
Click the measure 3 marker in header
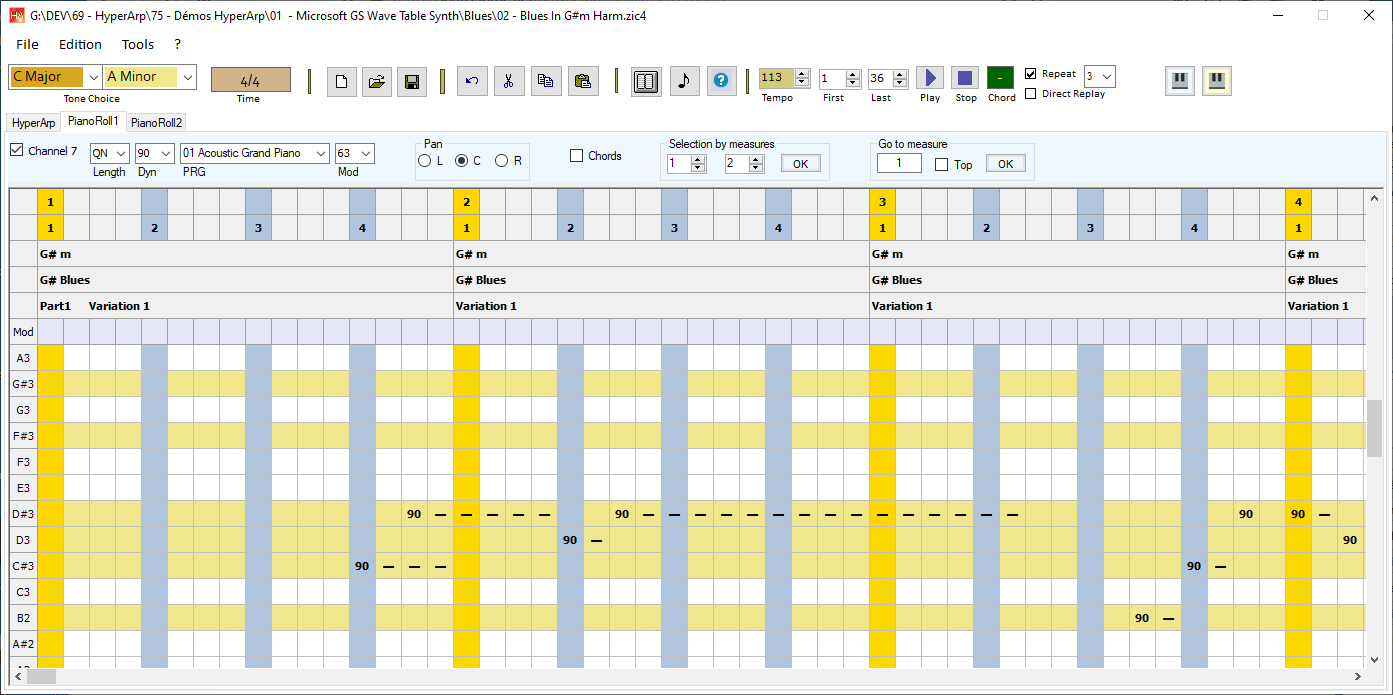(x=882, y=202)
